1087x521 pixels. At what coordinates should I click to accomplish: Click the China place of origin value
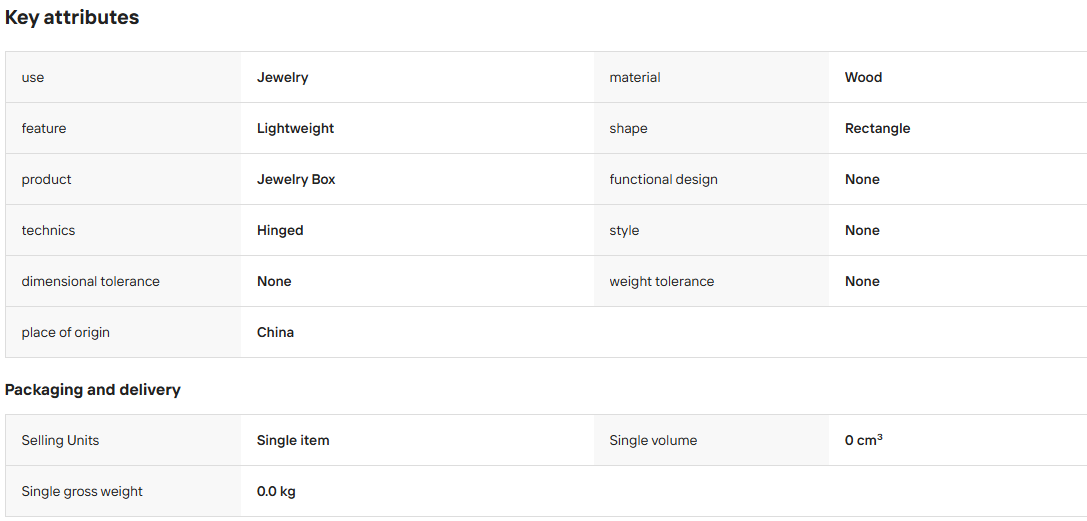point(275,333)
